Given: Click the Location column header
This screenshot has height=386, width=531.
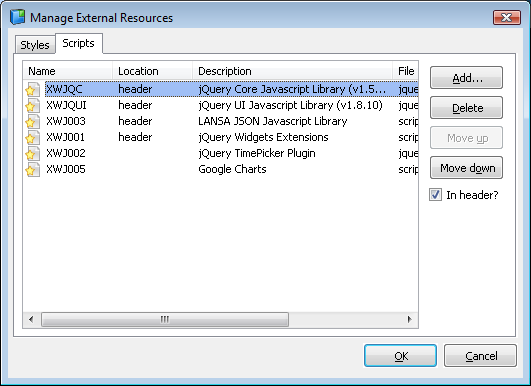Looking at the screenshot, I should point(152,71).
